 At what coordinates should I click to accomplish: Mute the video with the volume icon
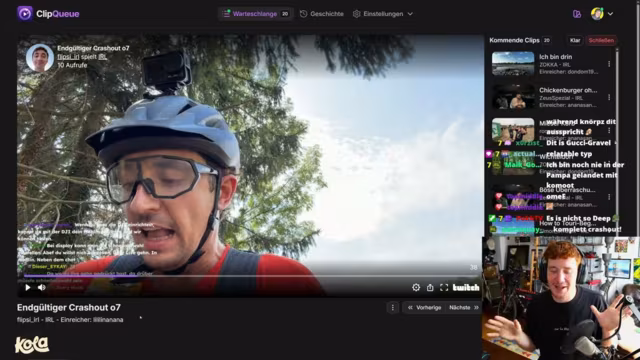(42, 287)
